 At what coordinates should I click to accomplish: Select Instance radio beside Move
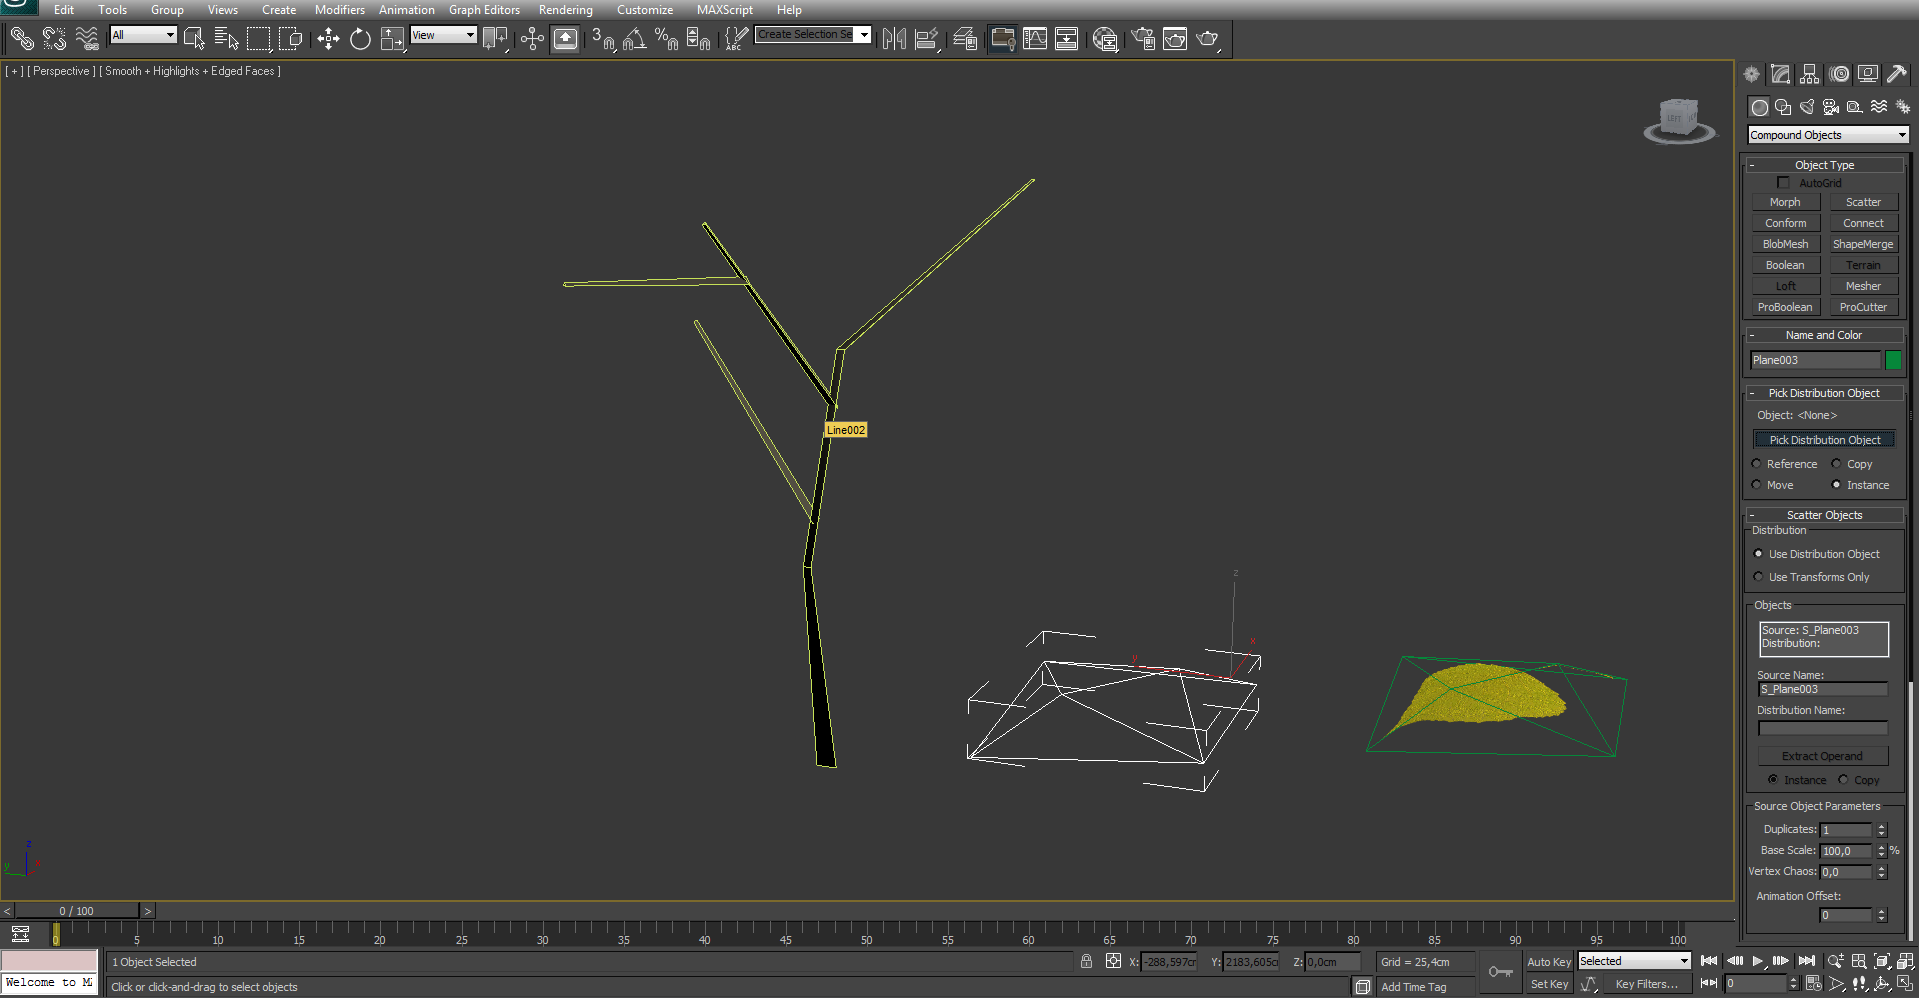coord(1836,485)
